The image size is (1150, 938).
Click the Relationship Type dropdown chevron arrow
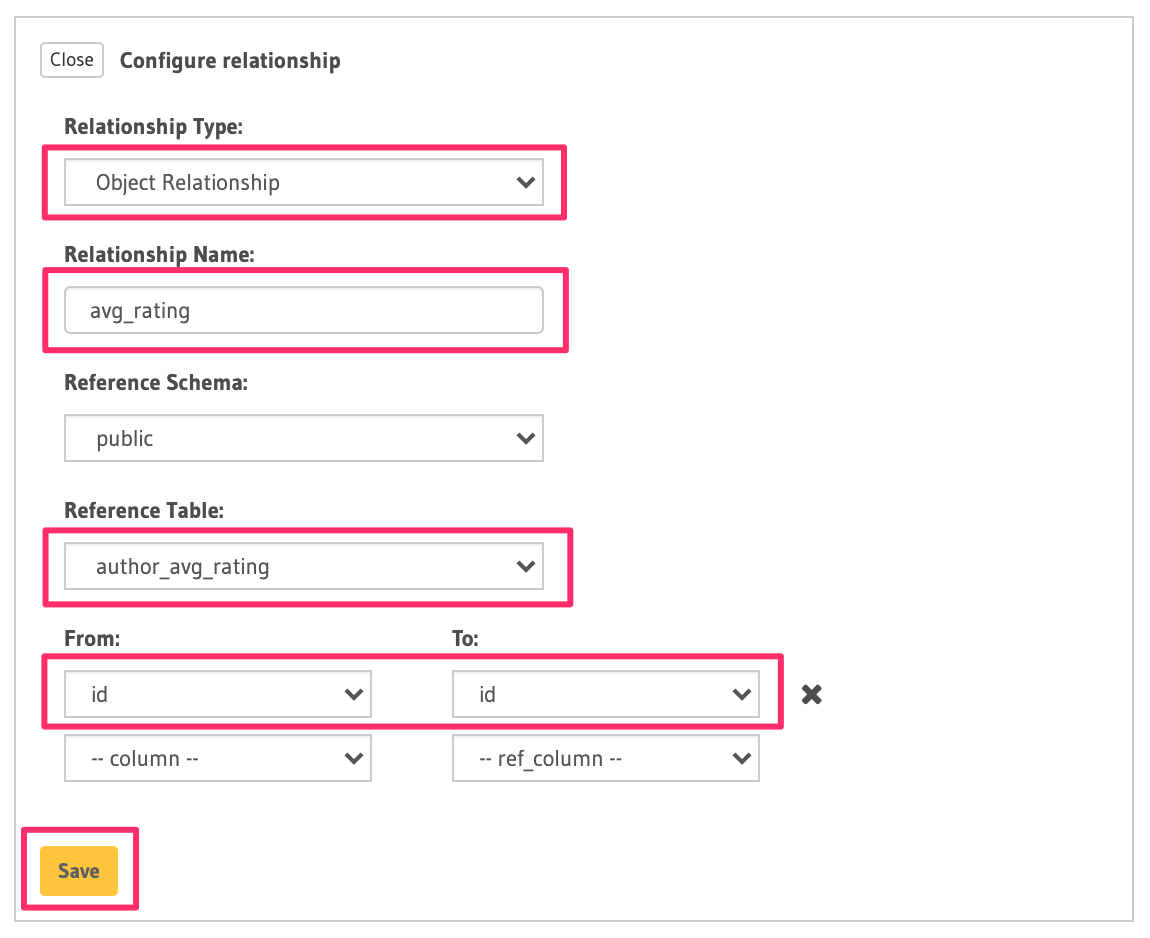coord(524,183)
